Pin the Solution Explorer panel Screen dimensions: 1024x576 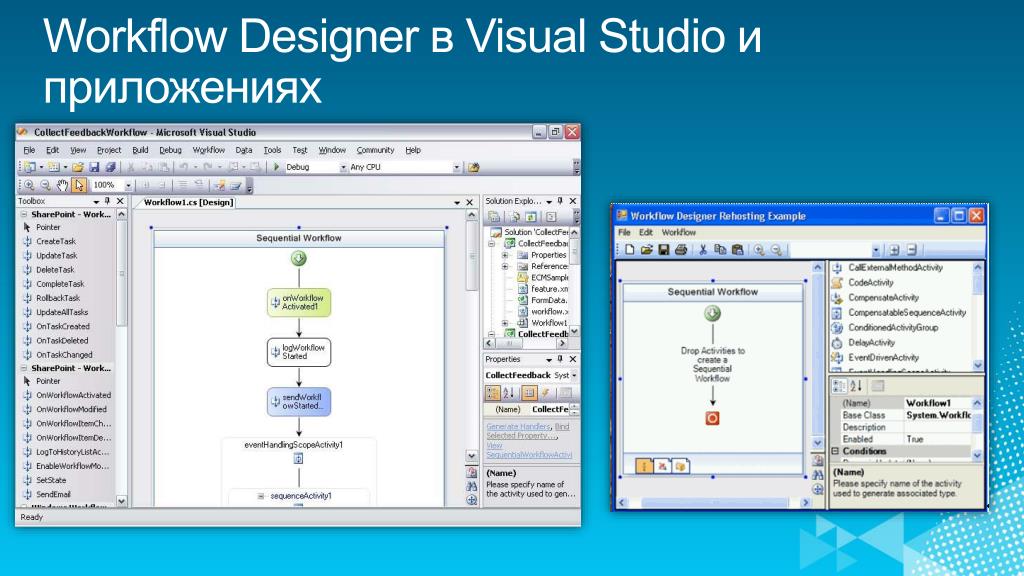[x=560, y=201]
